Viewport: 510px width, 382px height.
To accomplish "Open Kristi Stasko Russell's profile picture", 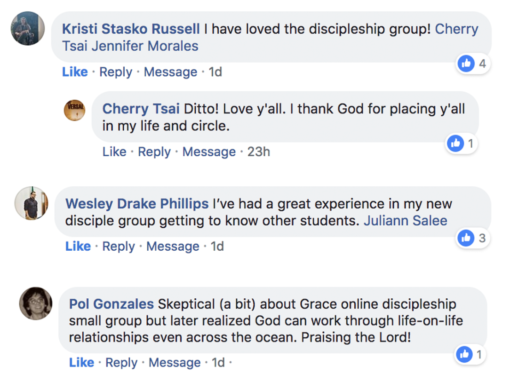I will point(28,28).
